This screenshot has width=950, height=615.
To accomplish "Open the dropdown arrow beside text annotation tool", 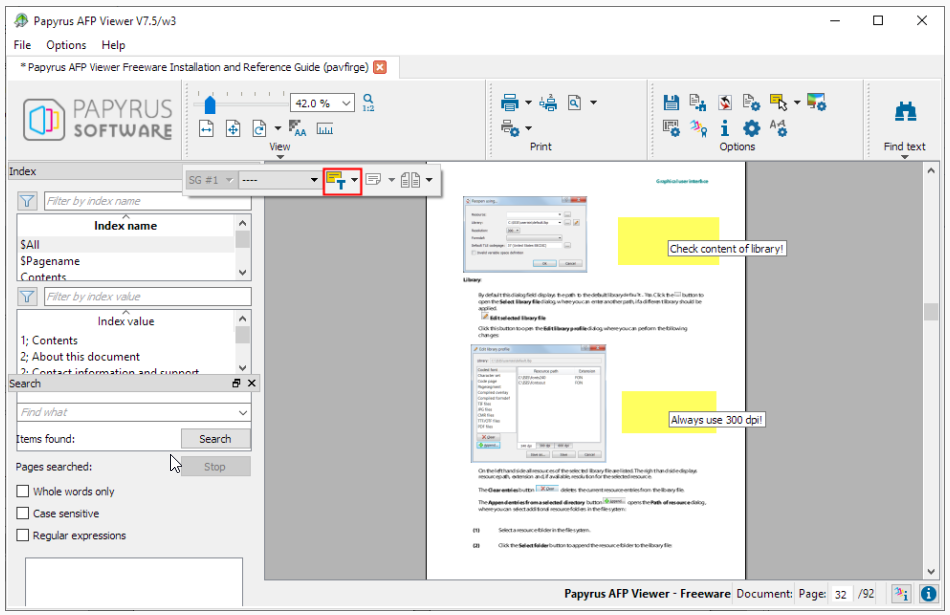I will pos(354,180).
